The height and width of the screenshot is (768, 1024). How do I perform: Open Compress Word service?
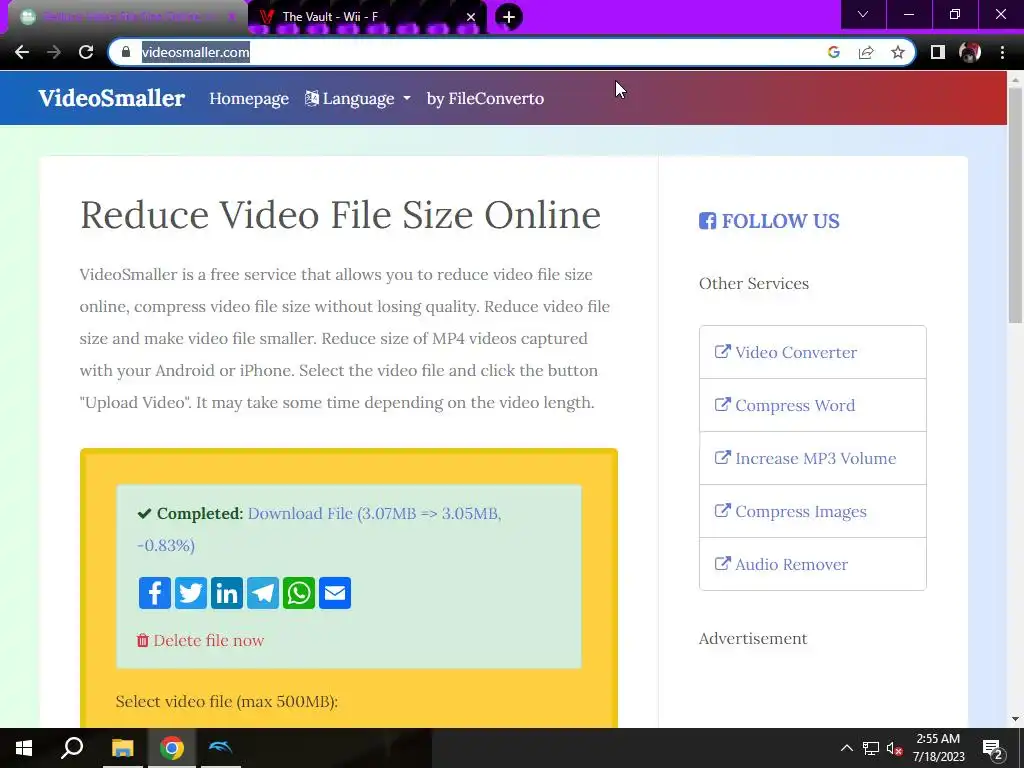click(x=812, y=406)
